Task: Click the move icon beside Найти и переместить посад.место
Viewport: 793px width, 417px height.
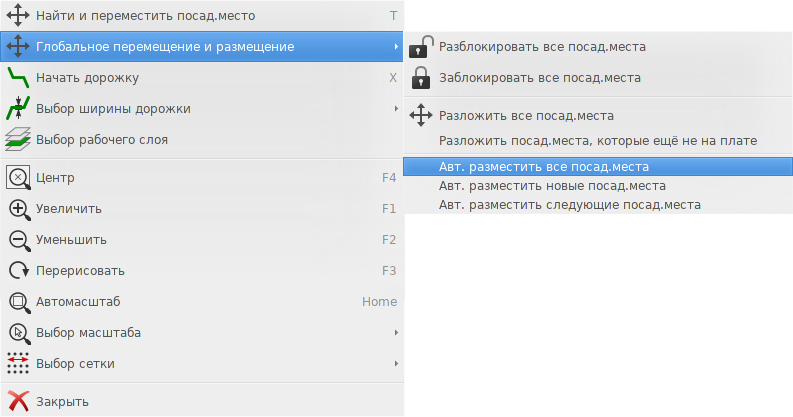Action: click(x=18, y=16)
